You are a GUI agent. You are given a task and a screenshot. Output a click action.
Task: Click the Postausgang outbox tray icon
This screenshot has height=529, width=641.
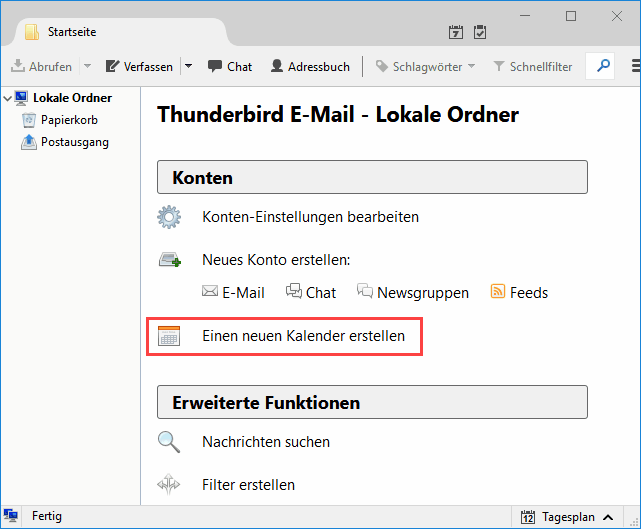[29, 142]
